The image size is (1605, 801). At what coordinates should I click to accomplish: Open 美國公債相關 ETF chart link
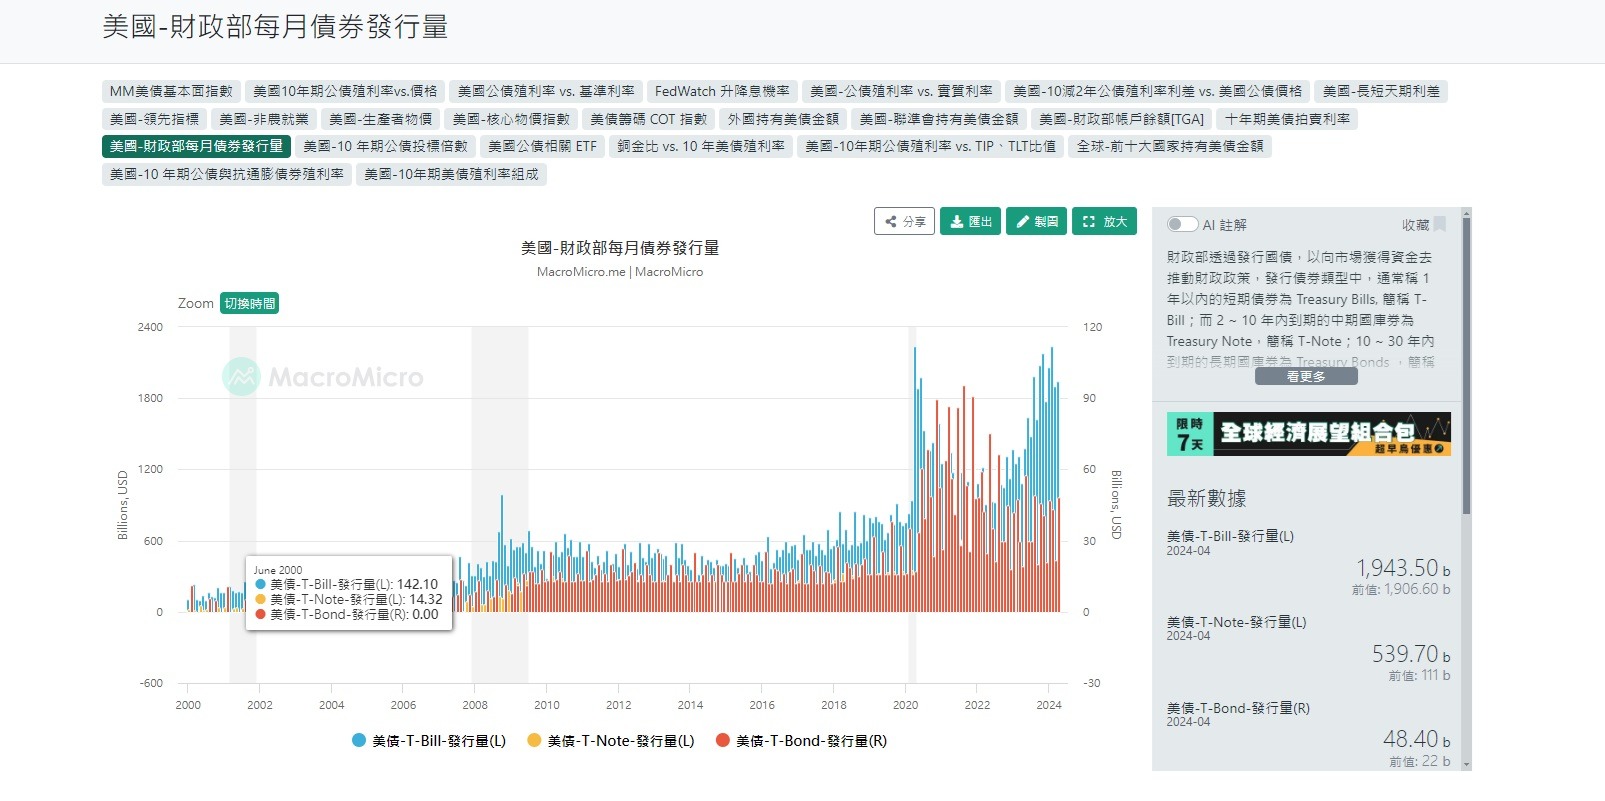coord(542,146)
